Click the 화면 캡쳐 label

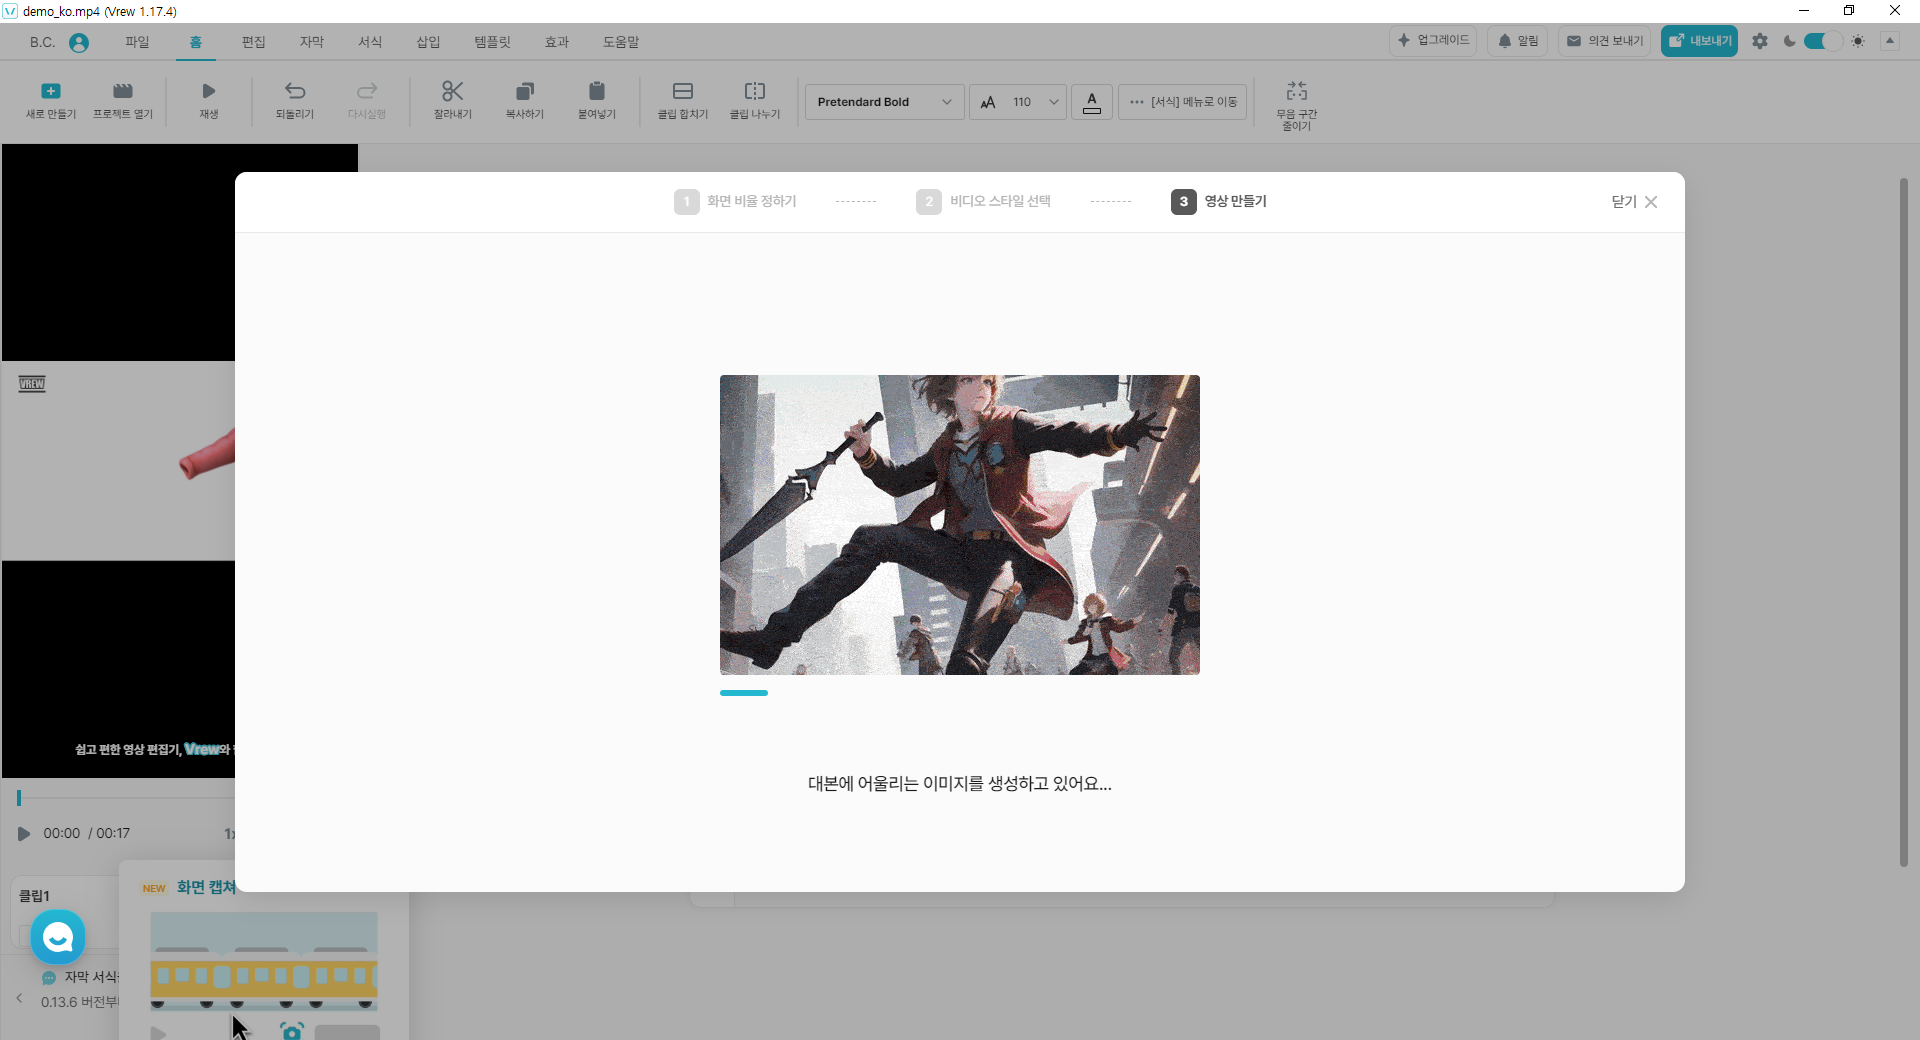[206, 887]
